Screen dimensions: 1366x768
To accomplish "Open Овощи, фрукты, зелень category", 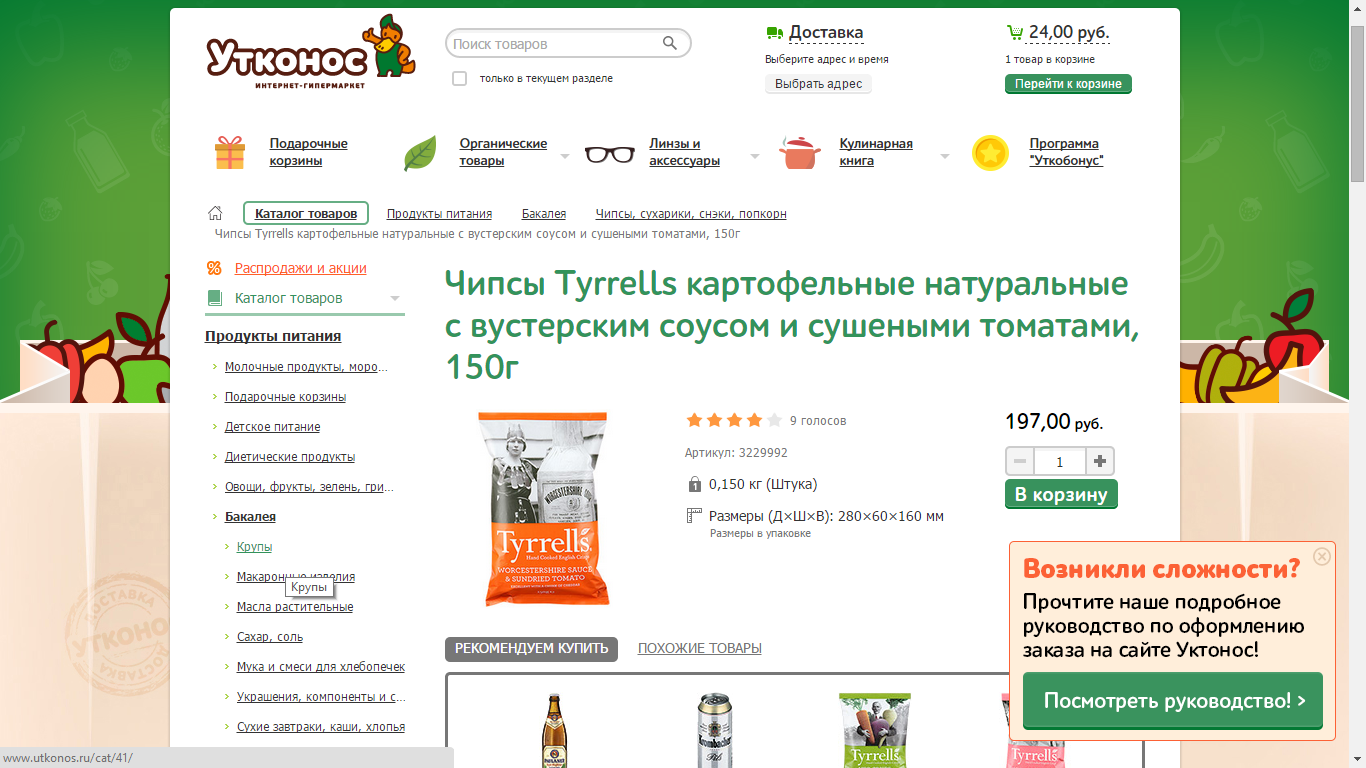I will click(x=309, y=487).
